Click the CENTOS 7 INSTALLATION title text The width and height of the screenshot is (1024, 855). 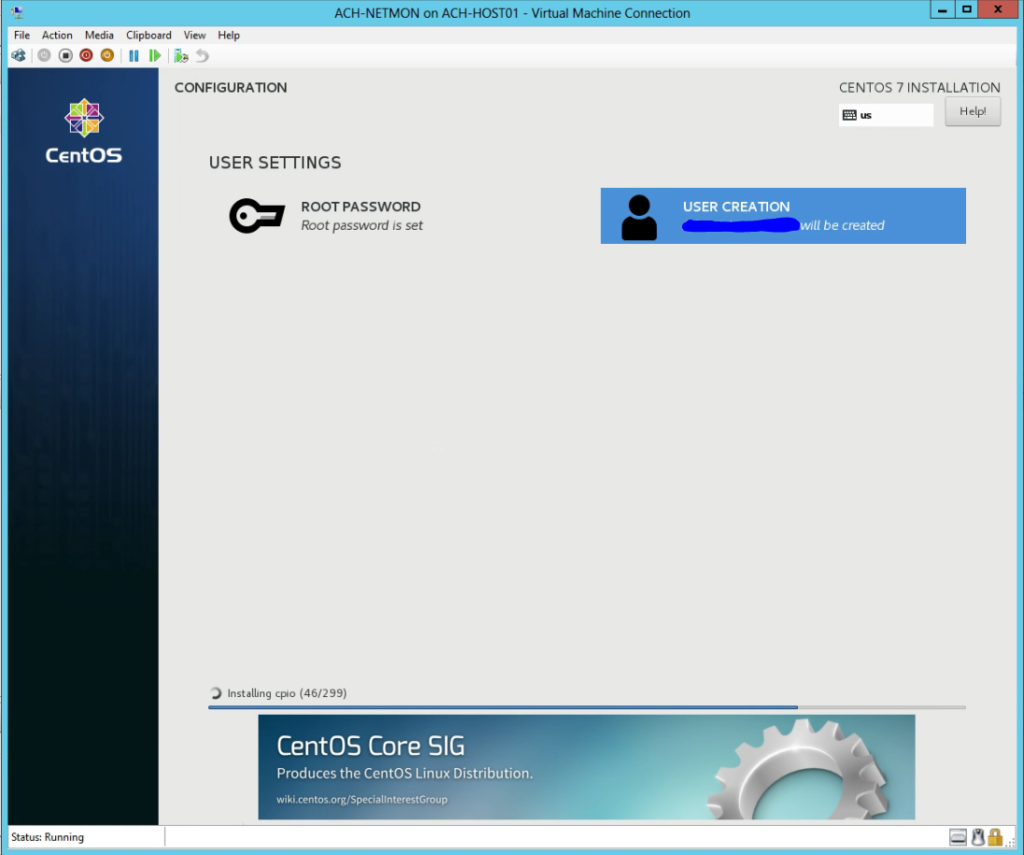920,88
